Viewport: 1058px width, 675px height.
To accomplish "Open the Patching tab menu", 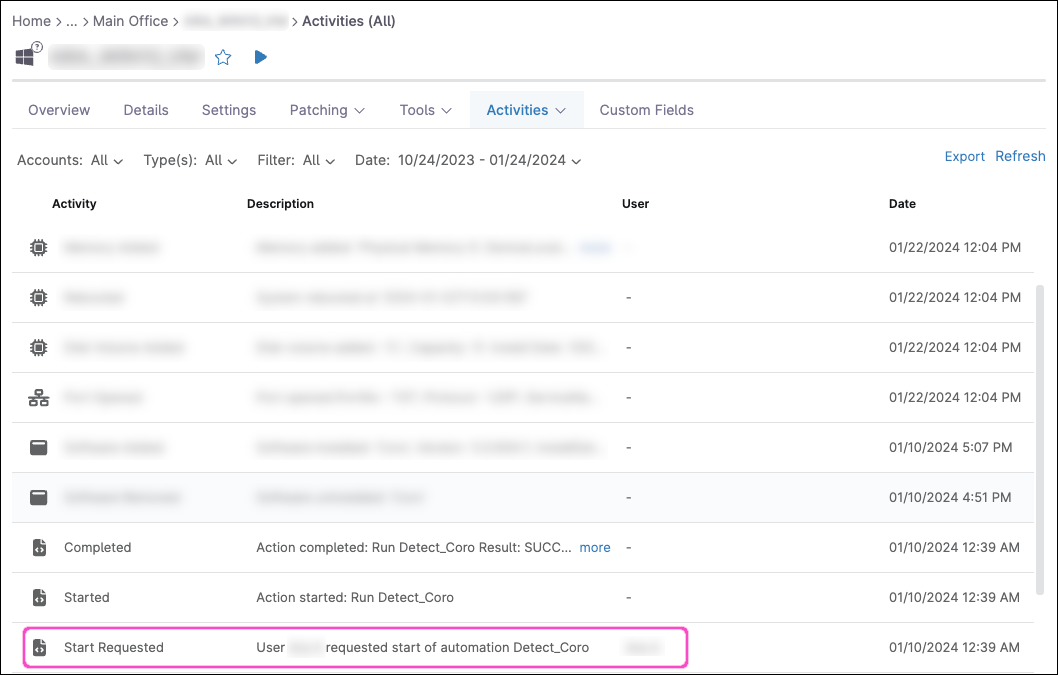I will [x=327, y=110].
